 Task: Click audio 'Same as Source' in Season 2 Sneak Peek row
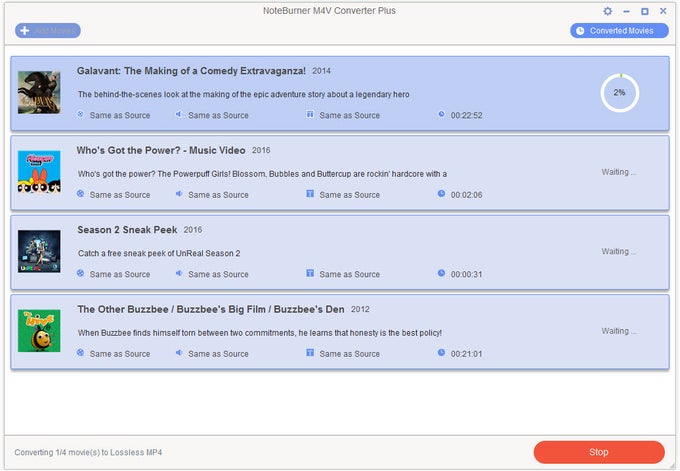(x=218, y=274)
